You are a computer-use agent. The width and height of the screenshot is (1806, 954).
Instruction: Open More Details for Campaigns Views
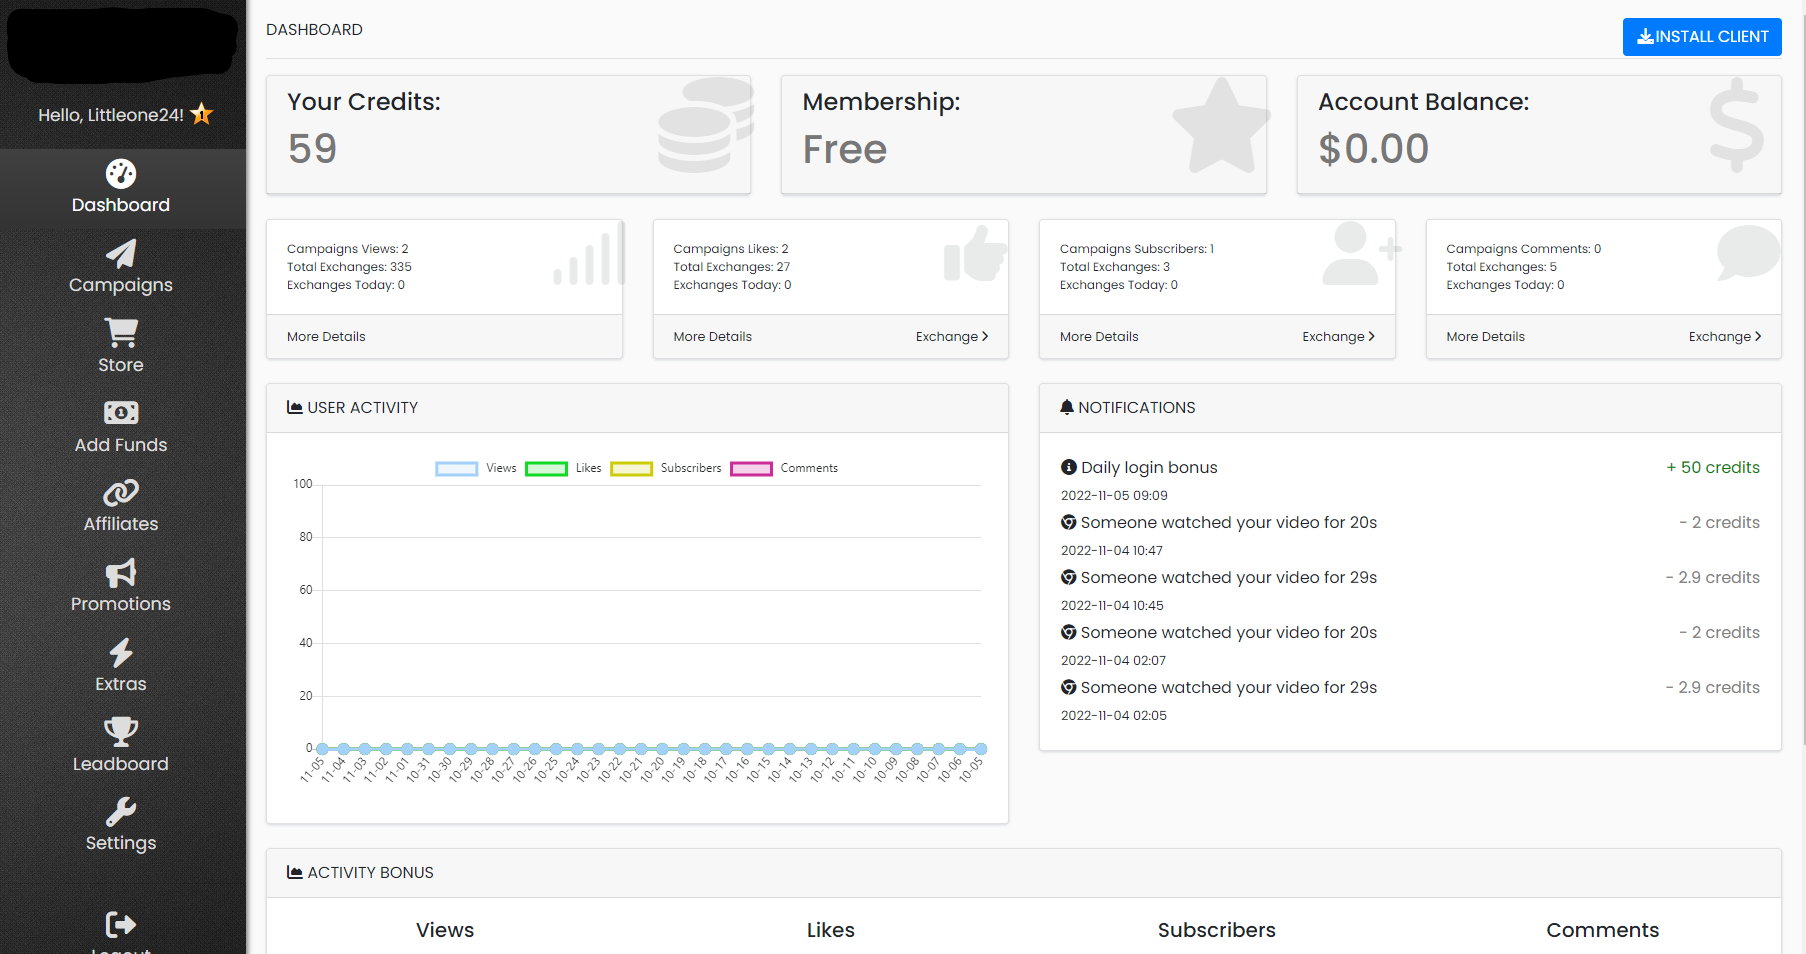click(x=326, y=337)
